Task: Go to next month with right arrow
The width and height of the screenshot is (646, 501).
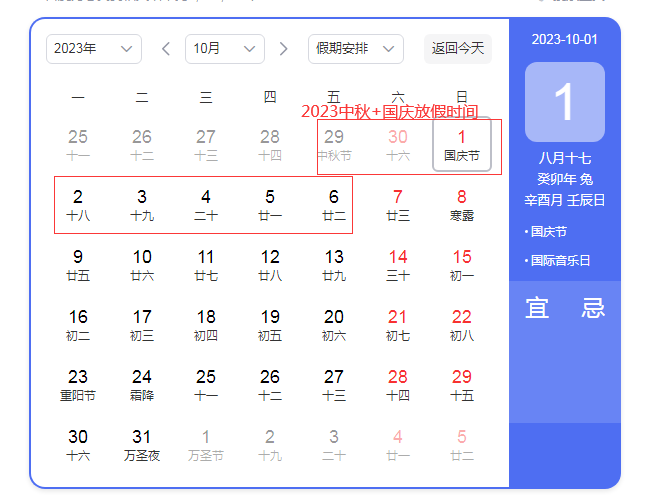Action: (x=283, y=48)
